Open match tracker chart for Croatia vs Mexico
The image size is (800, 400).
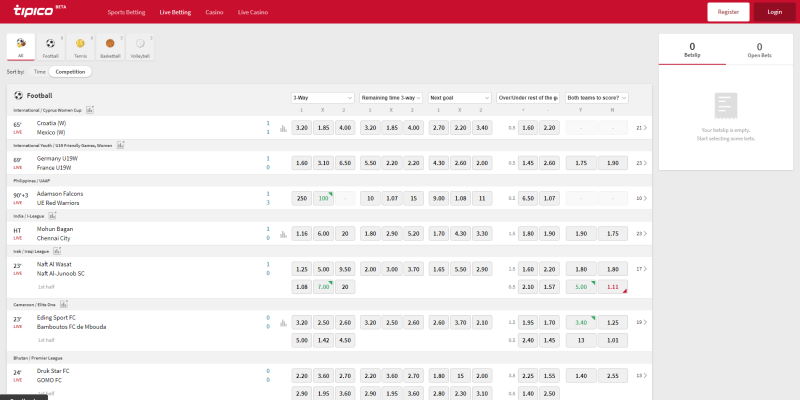pyautogui.click(x=283, y=129)
